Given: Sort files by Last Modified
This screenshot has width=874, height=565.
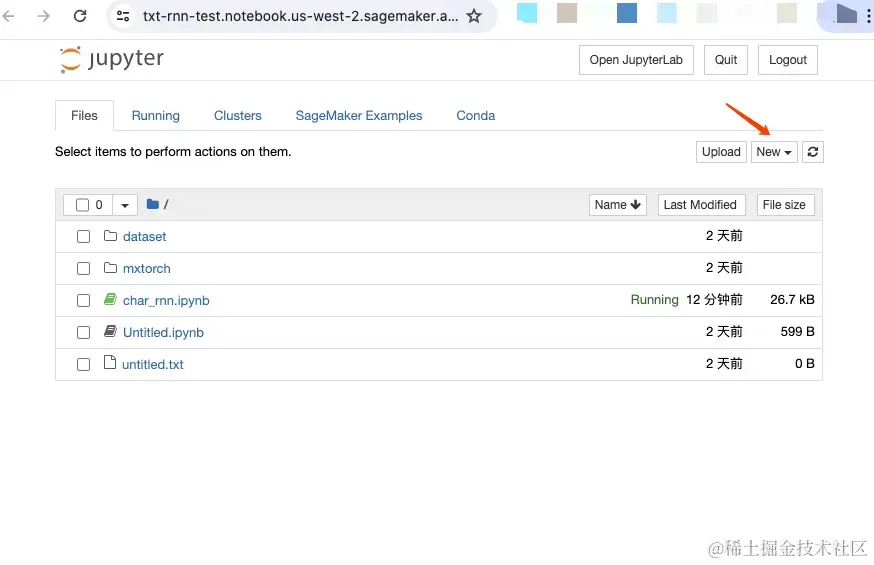Looking at the screenshot, I should 700,204.
